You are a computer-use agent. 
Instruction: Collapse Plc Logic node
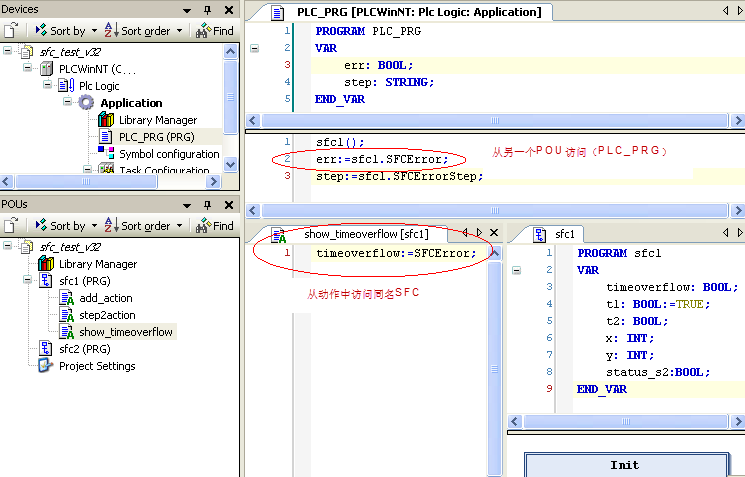pyautogui.click(x=47, y=84)
